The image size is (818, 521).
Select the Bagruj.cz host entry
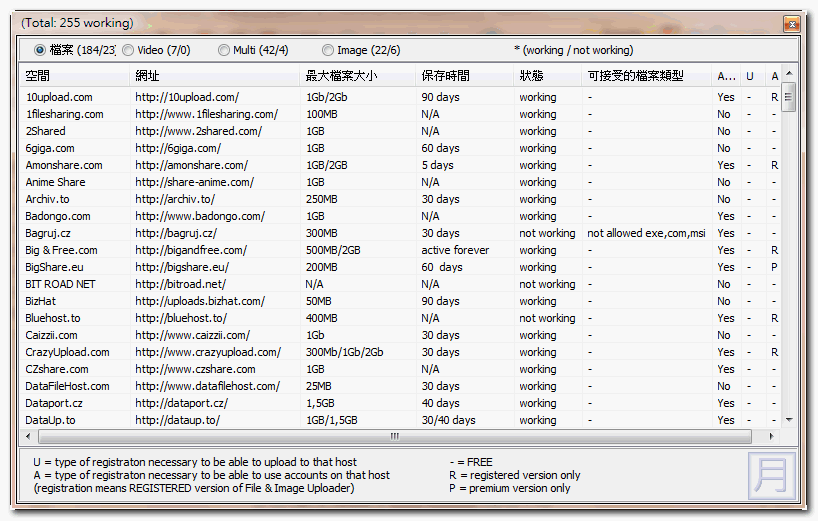pos(47,233)
